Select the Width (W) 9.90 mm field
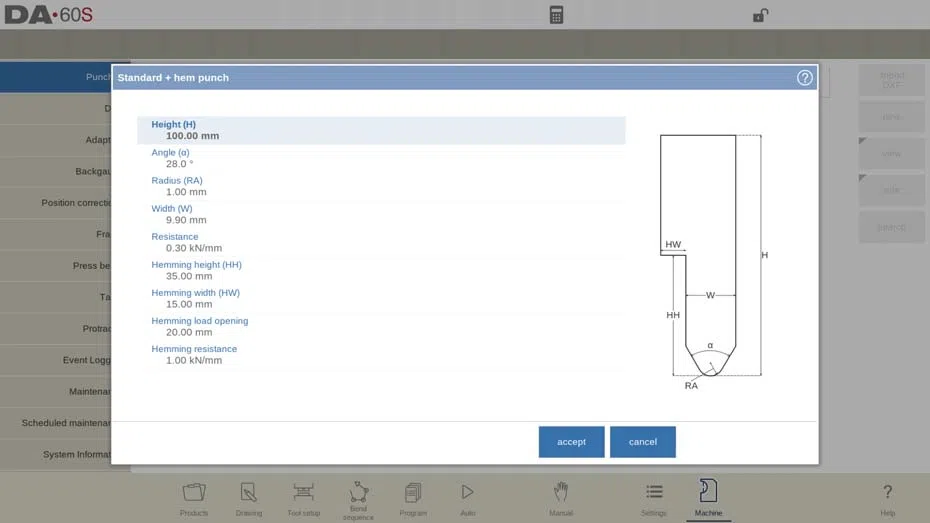This screenshot has width=930, height=523. 381,214
